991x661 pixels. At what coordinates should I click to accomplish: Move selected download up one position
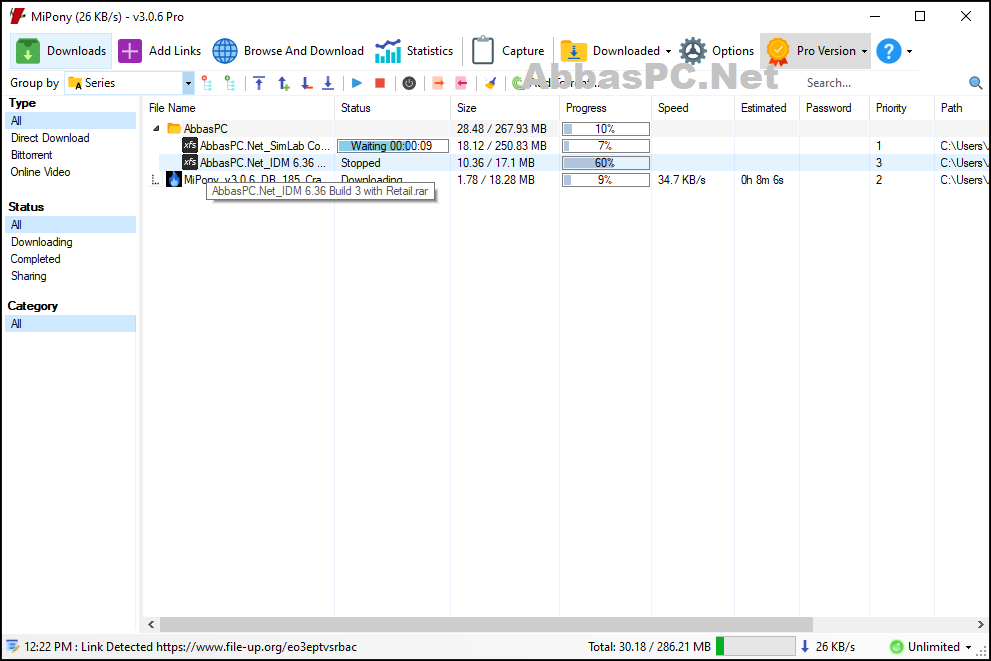pyautogui.click(x=283, y=83)
